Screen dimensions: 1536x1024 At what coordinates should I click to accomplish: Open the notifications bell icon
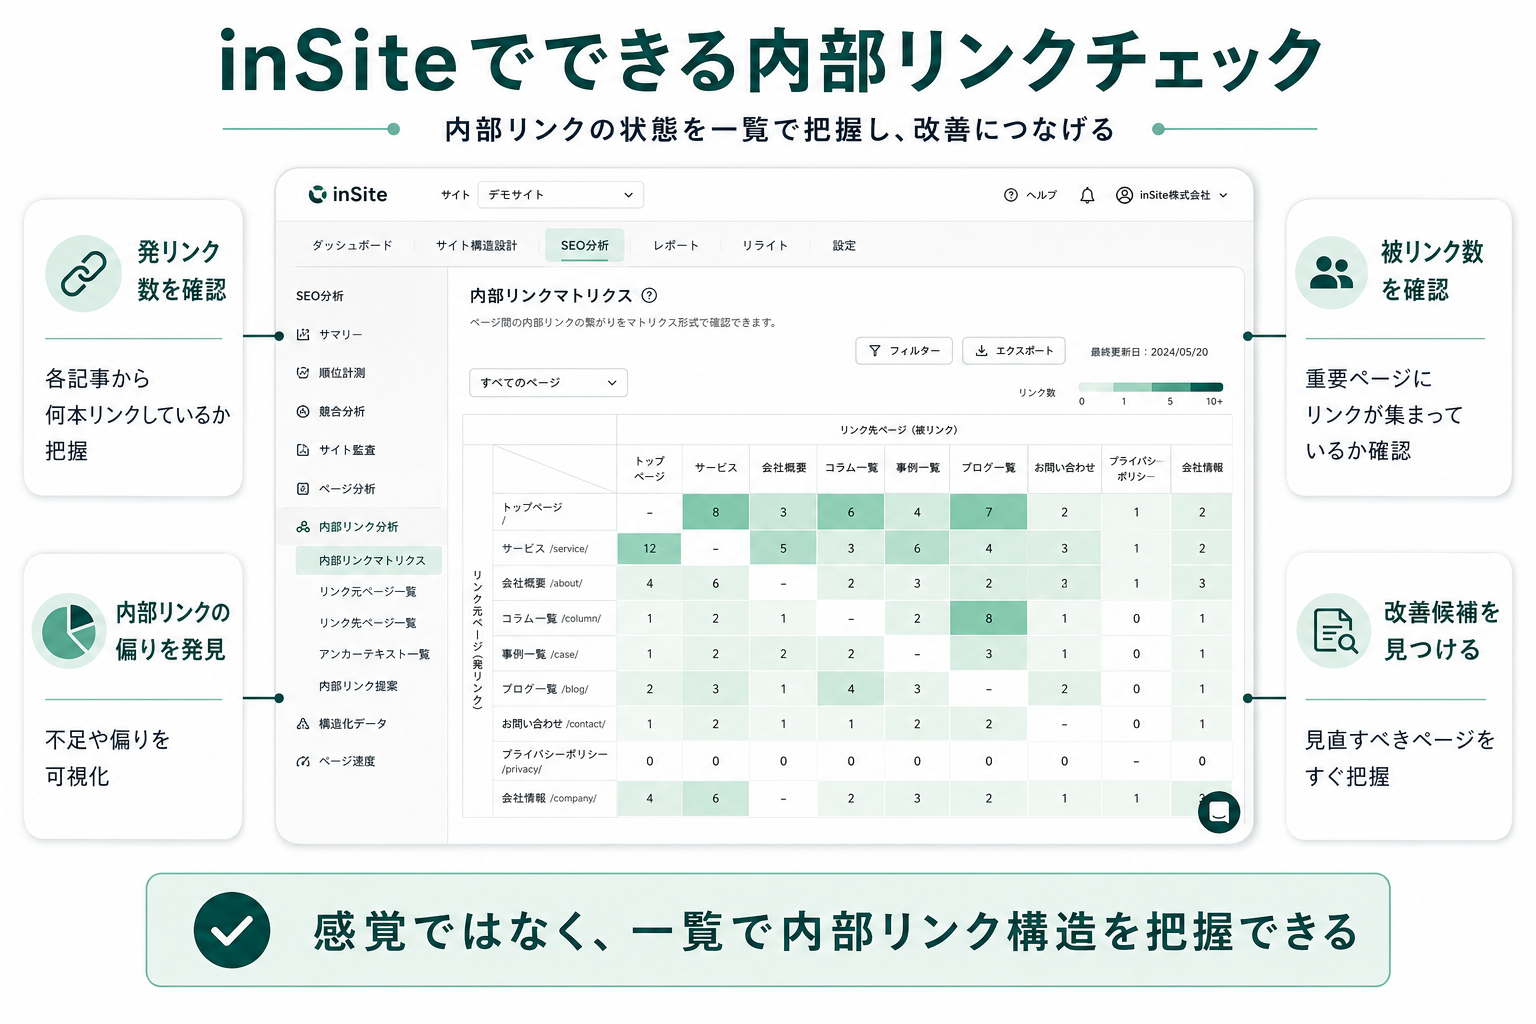[x=1087, y=195]
